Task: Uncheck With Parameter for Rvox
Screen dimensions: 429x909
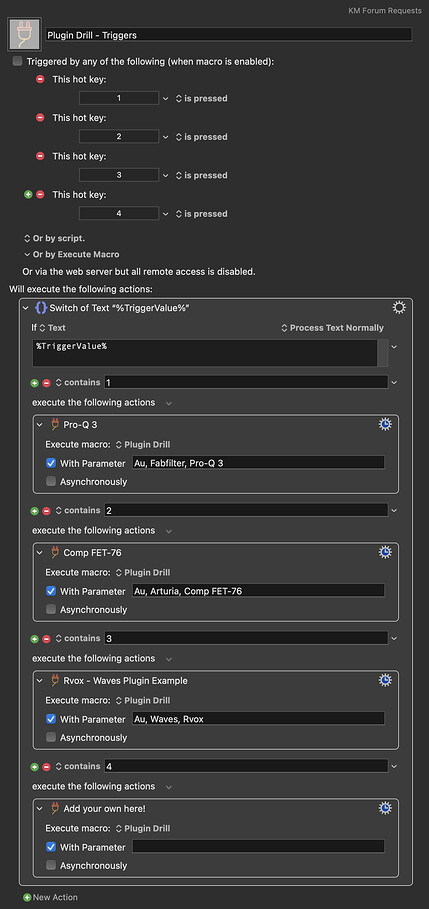Action: pos(51,719)
